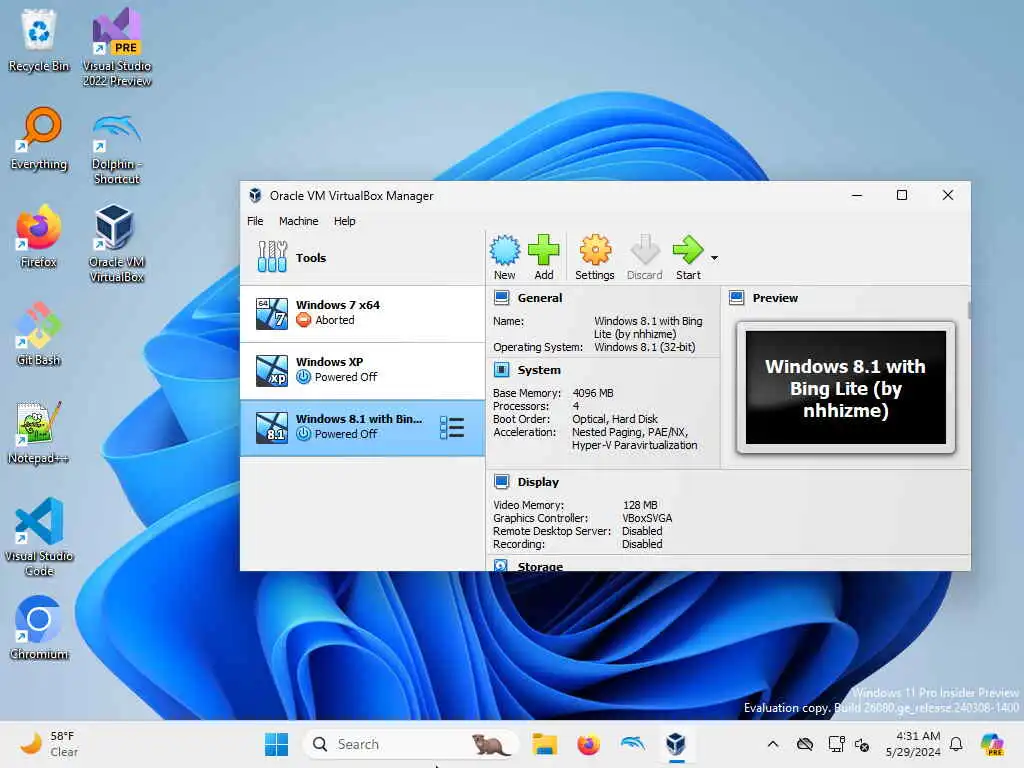Click the General section monitor icon
1024x768 pixels.
click(502, 298)
